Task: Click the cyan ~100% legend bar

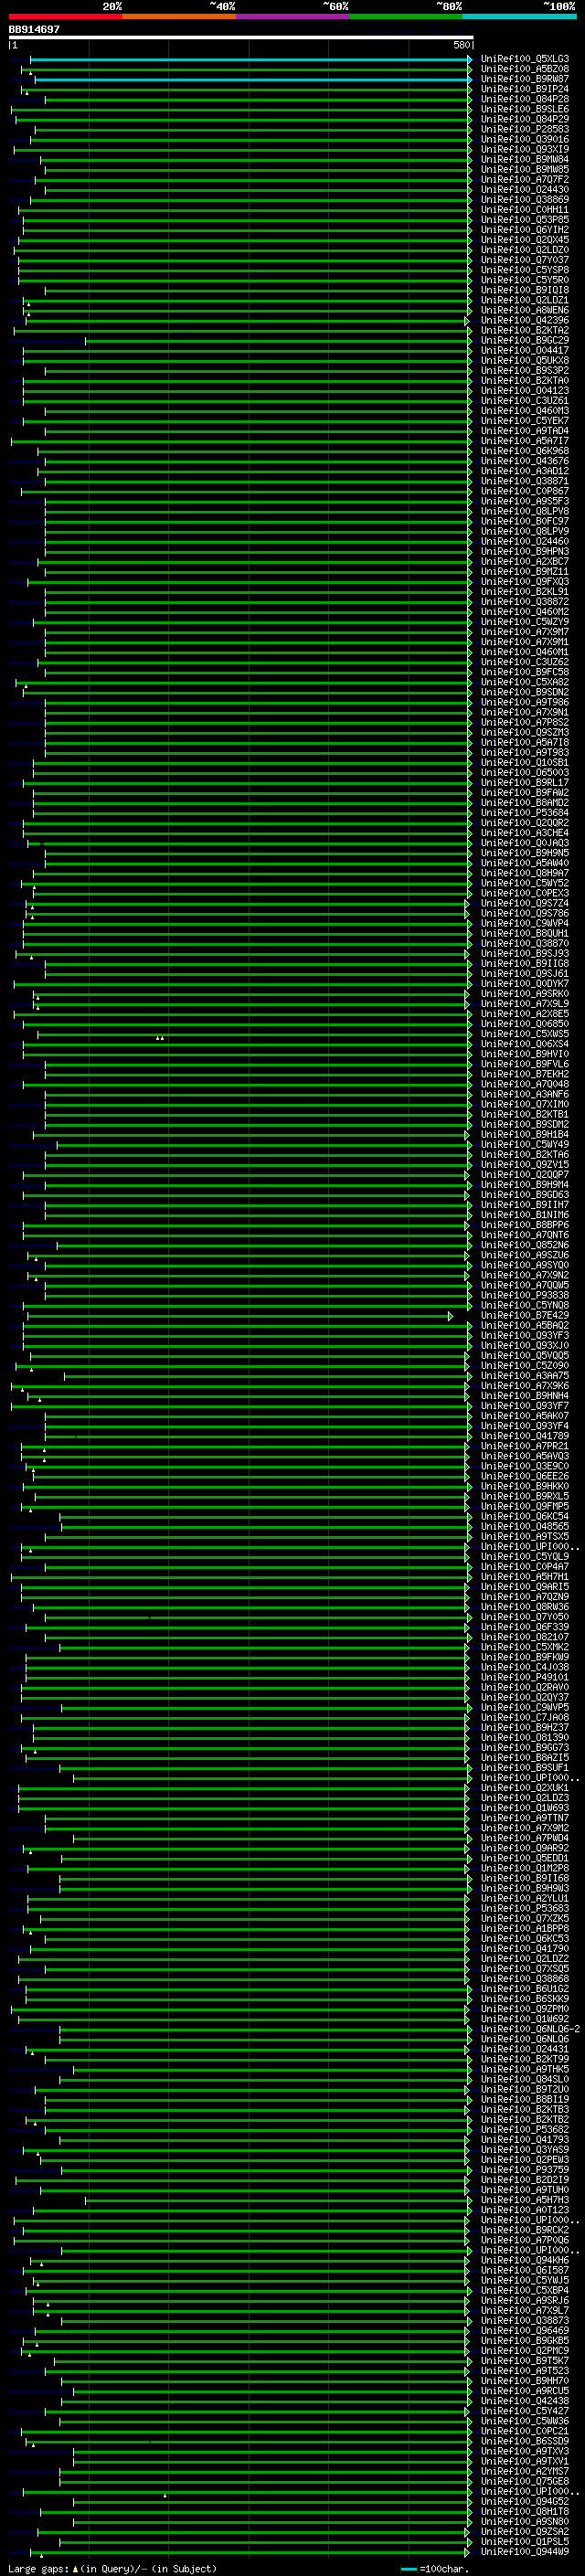Action: coord(520,16)
